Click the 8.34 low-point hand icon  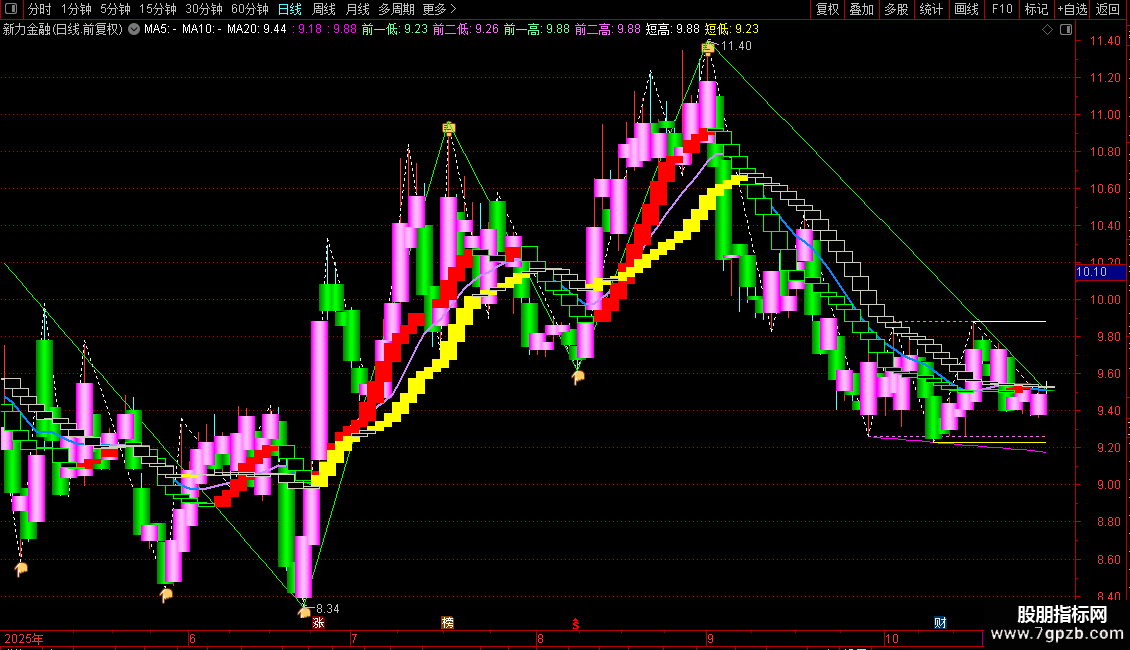point(305,611)
